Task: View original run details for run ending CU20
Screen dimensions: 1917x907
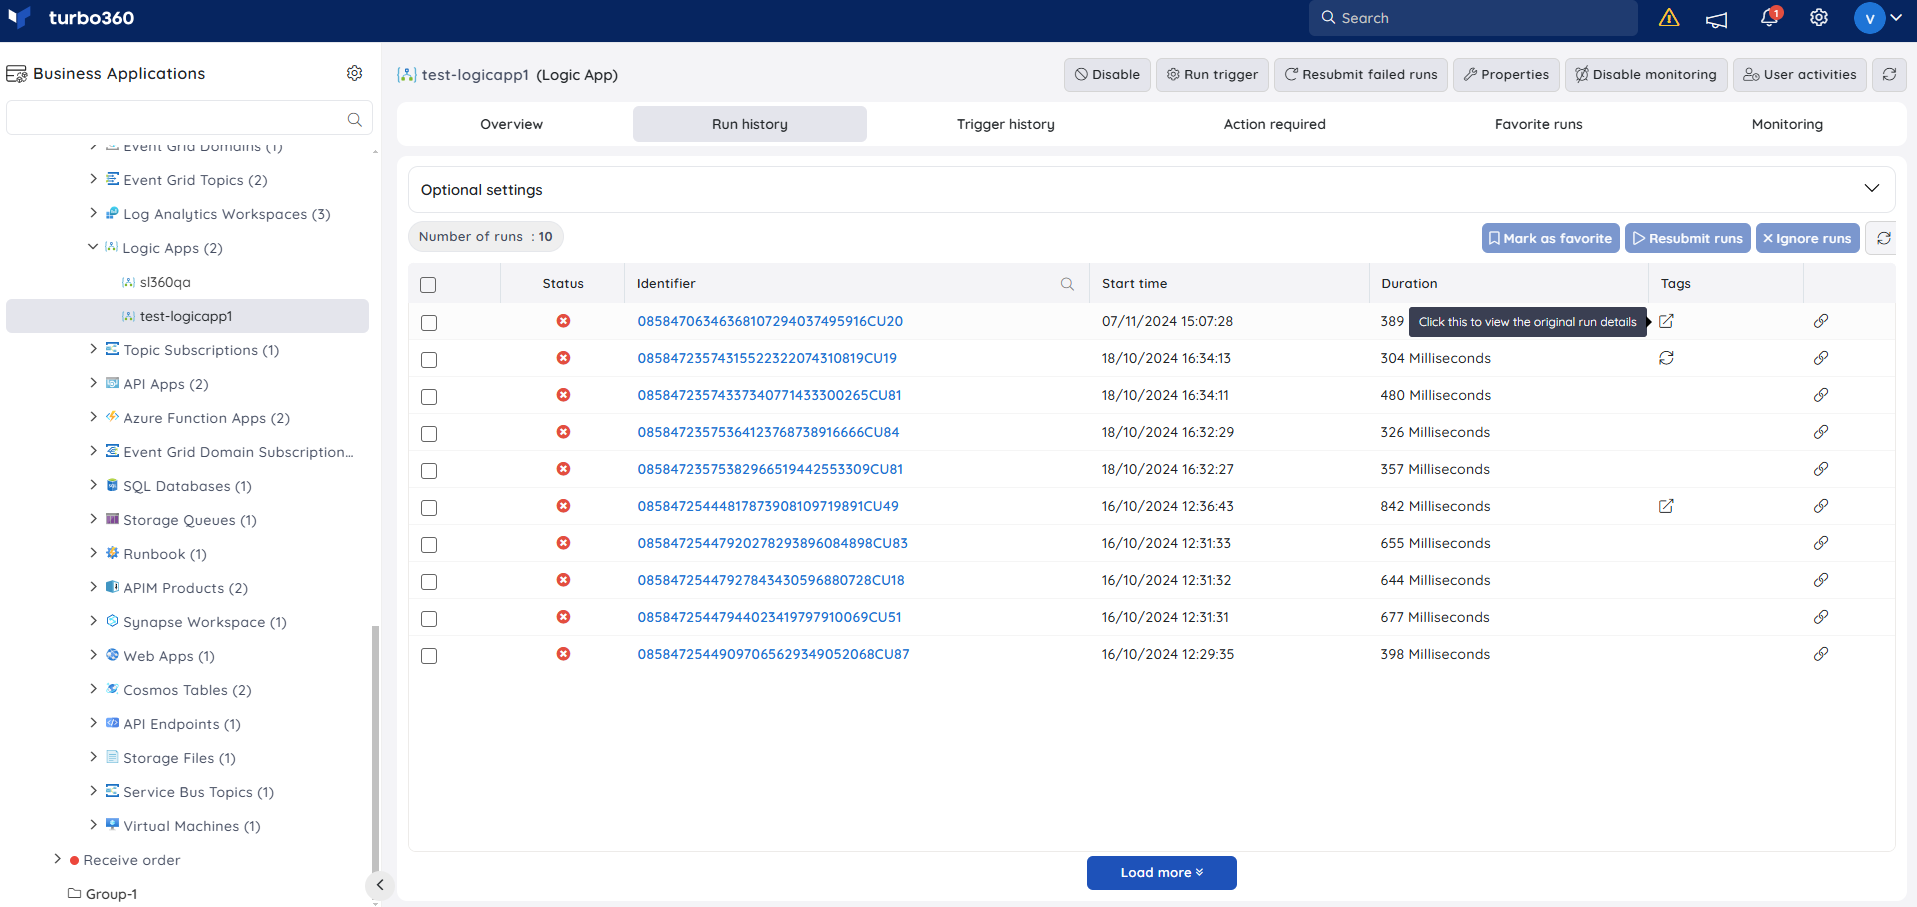Action: coord(1666,321)
